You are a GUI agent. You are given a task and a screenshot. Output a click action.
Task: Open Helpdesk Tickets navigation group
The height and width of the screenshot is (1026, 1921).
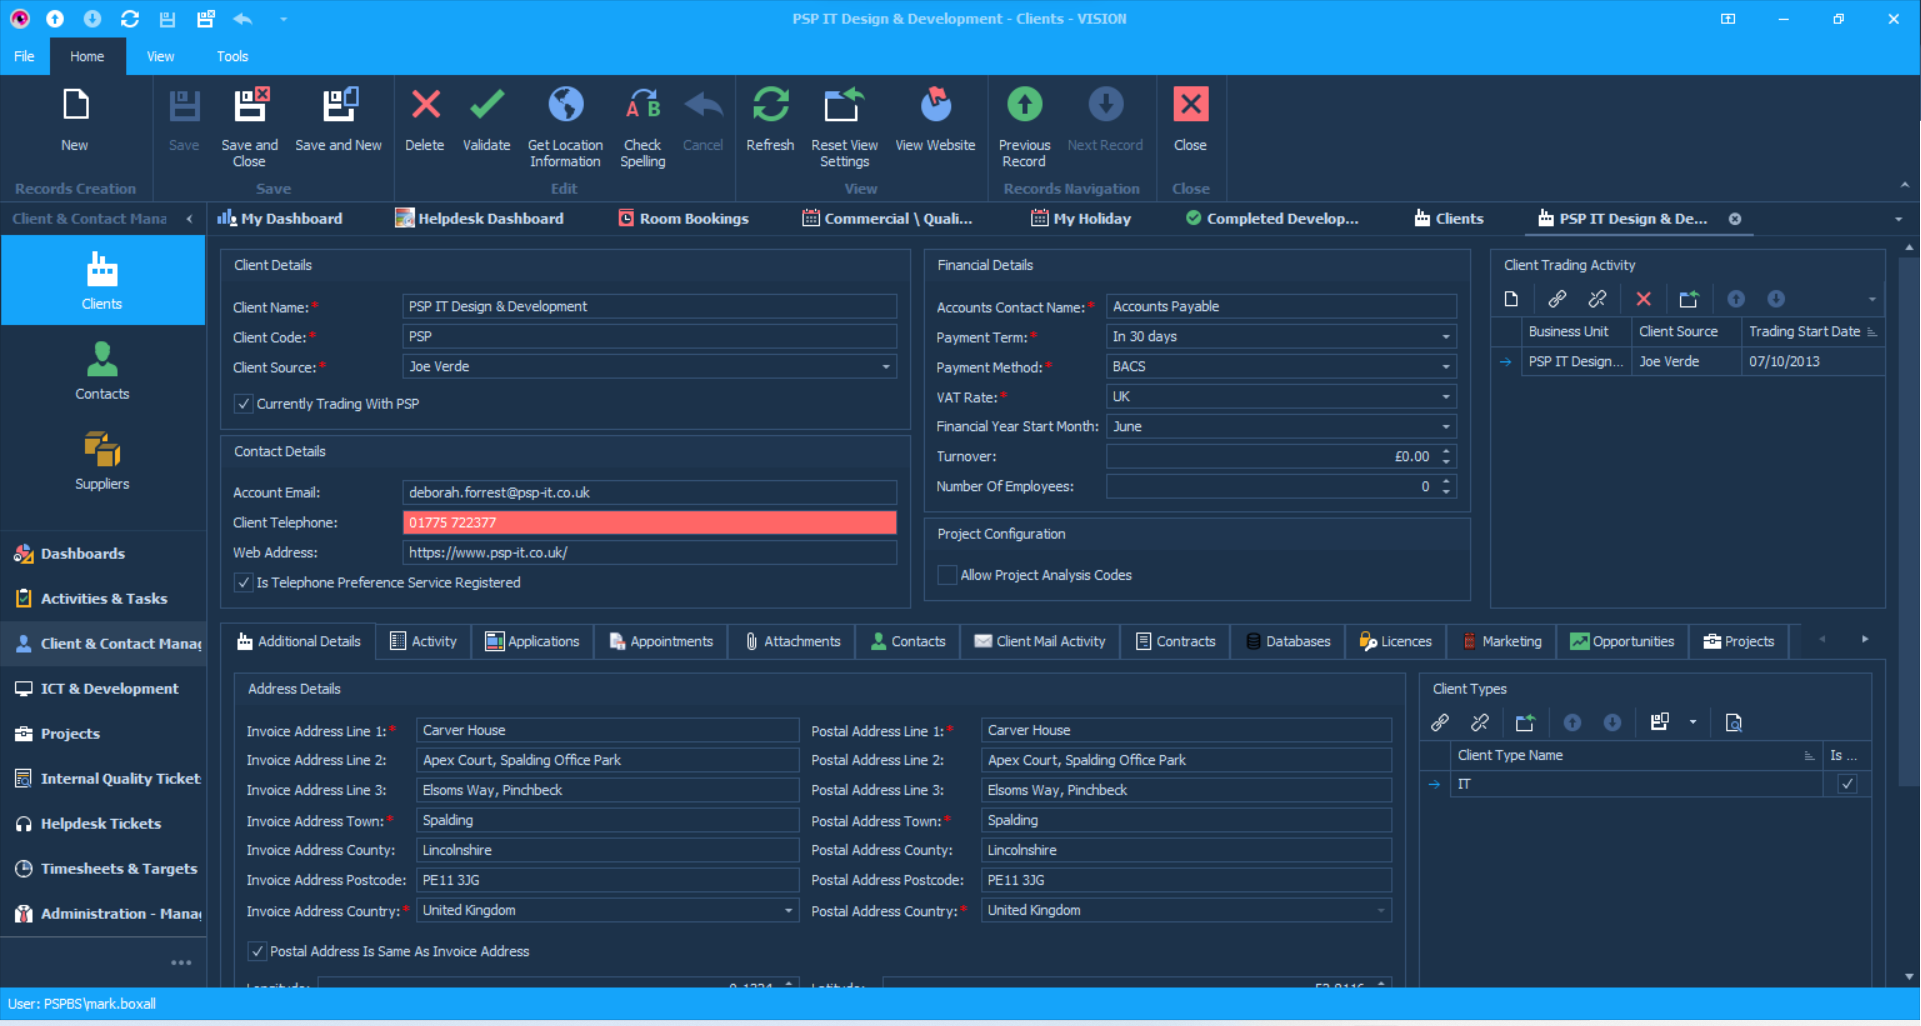102,823
